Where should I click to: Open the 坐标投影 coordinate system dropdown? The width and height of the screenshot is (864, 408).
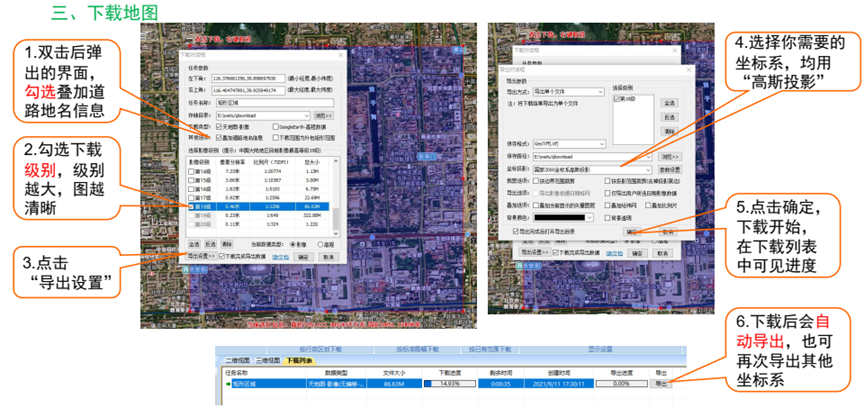tap(648, 169)
